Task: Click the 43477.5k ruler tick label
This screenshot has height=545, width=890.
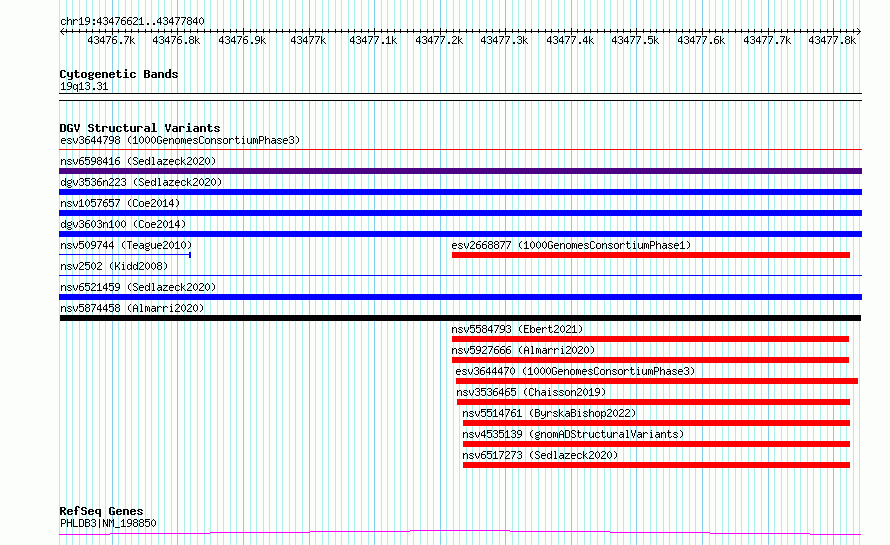Action: coord(635,40)
